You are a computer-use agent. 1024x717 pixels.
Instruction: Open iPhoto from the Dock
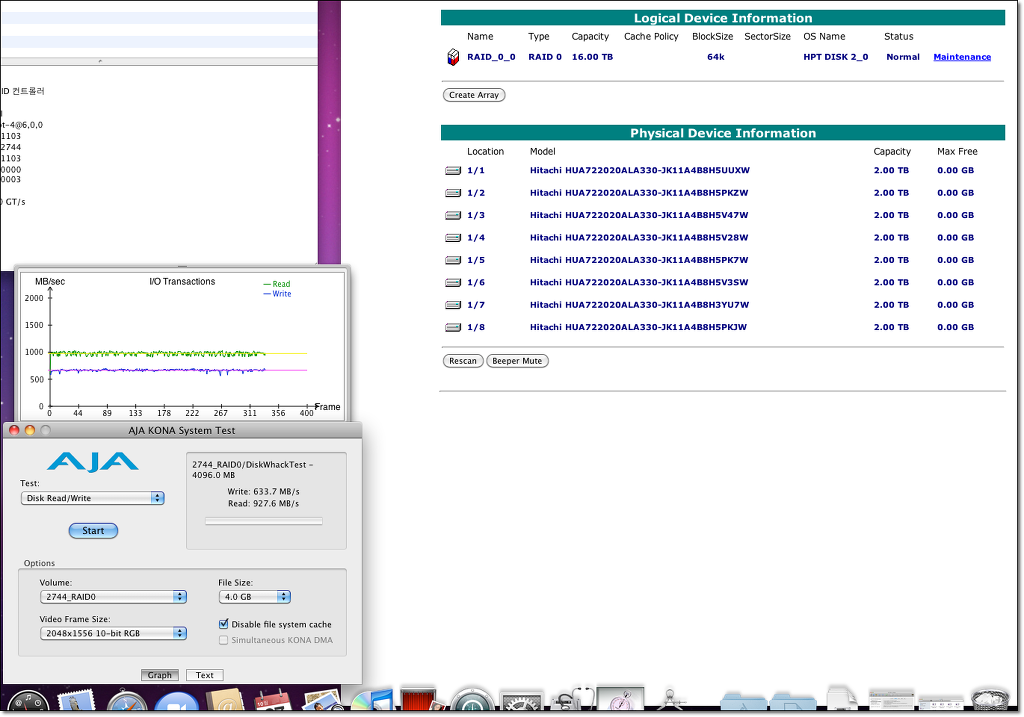(x=322, y=701)
